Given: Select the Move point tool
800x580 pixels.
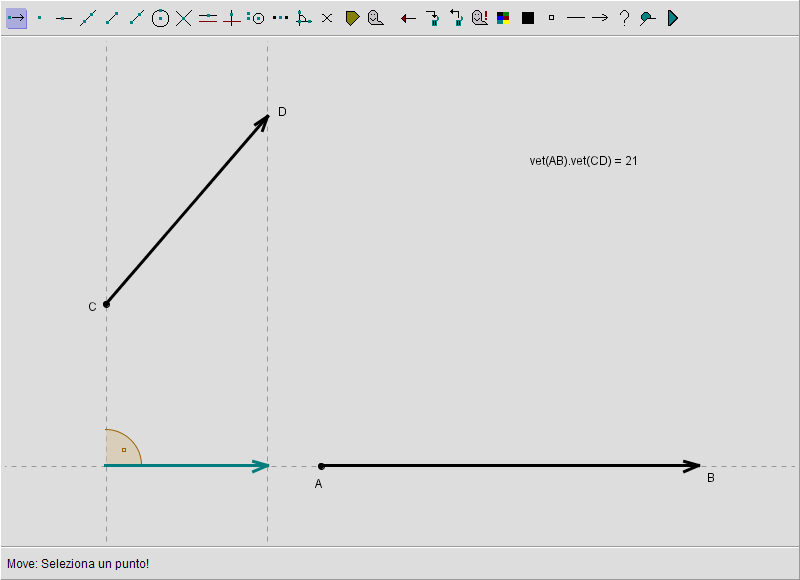Looking at the screenshot, I should coord(16,18).
